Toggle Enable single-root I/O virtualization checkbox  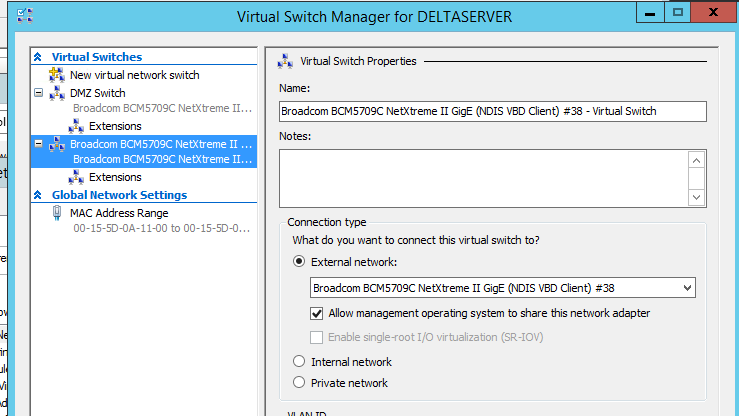[x=316, y=337]
